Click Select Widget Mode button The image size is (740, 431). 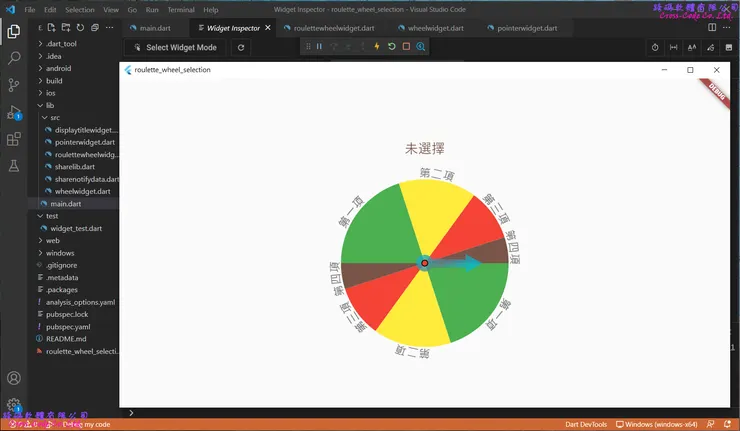point(175,48)
